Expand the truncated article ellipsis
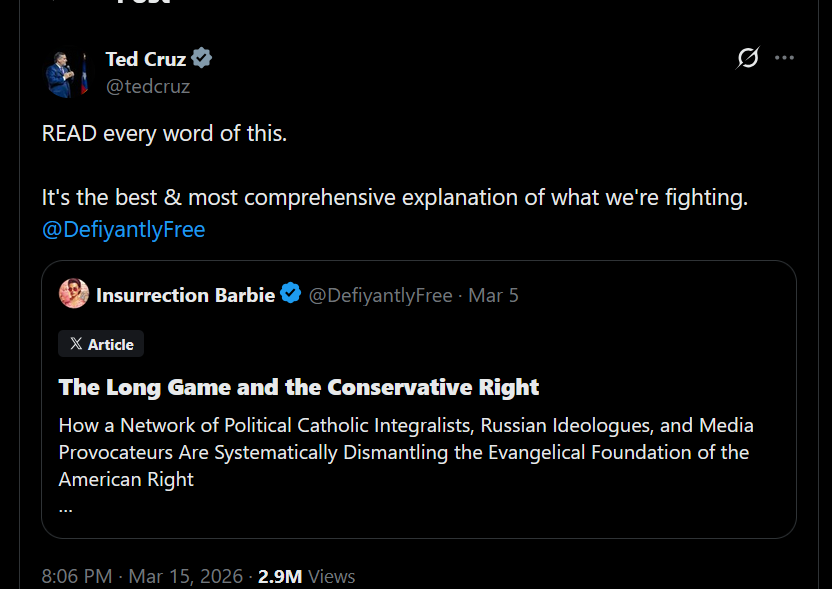This screenshot has width=832, height=589. click(66, 509)
